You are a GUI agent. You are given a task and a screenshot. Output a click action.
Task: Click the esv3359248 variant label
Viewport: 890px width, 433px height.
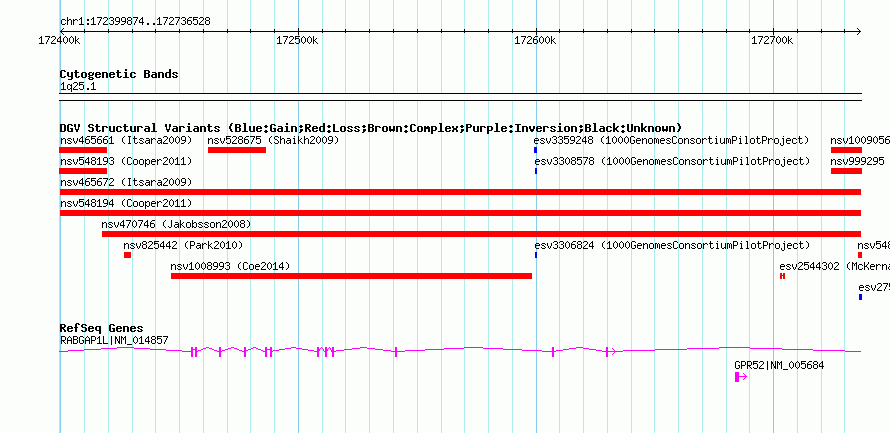[x=671, y=140]
